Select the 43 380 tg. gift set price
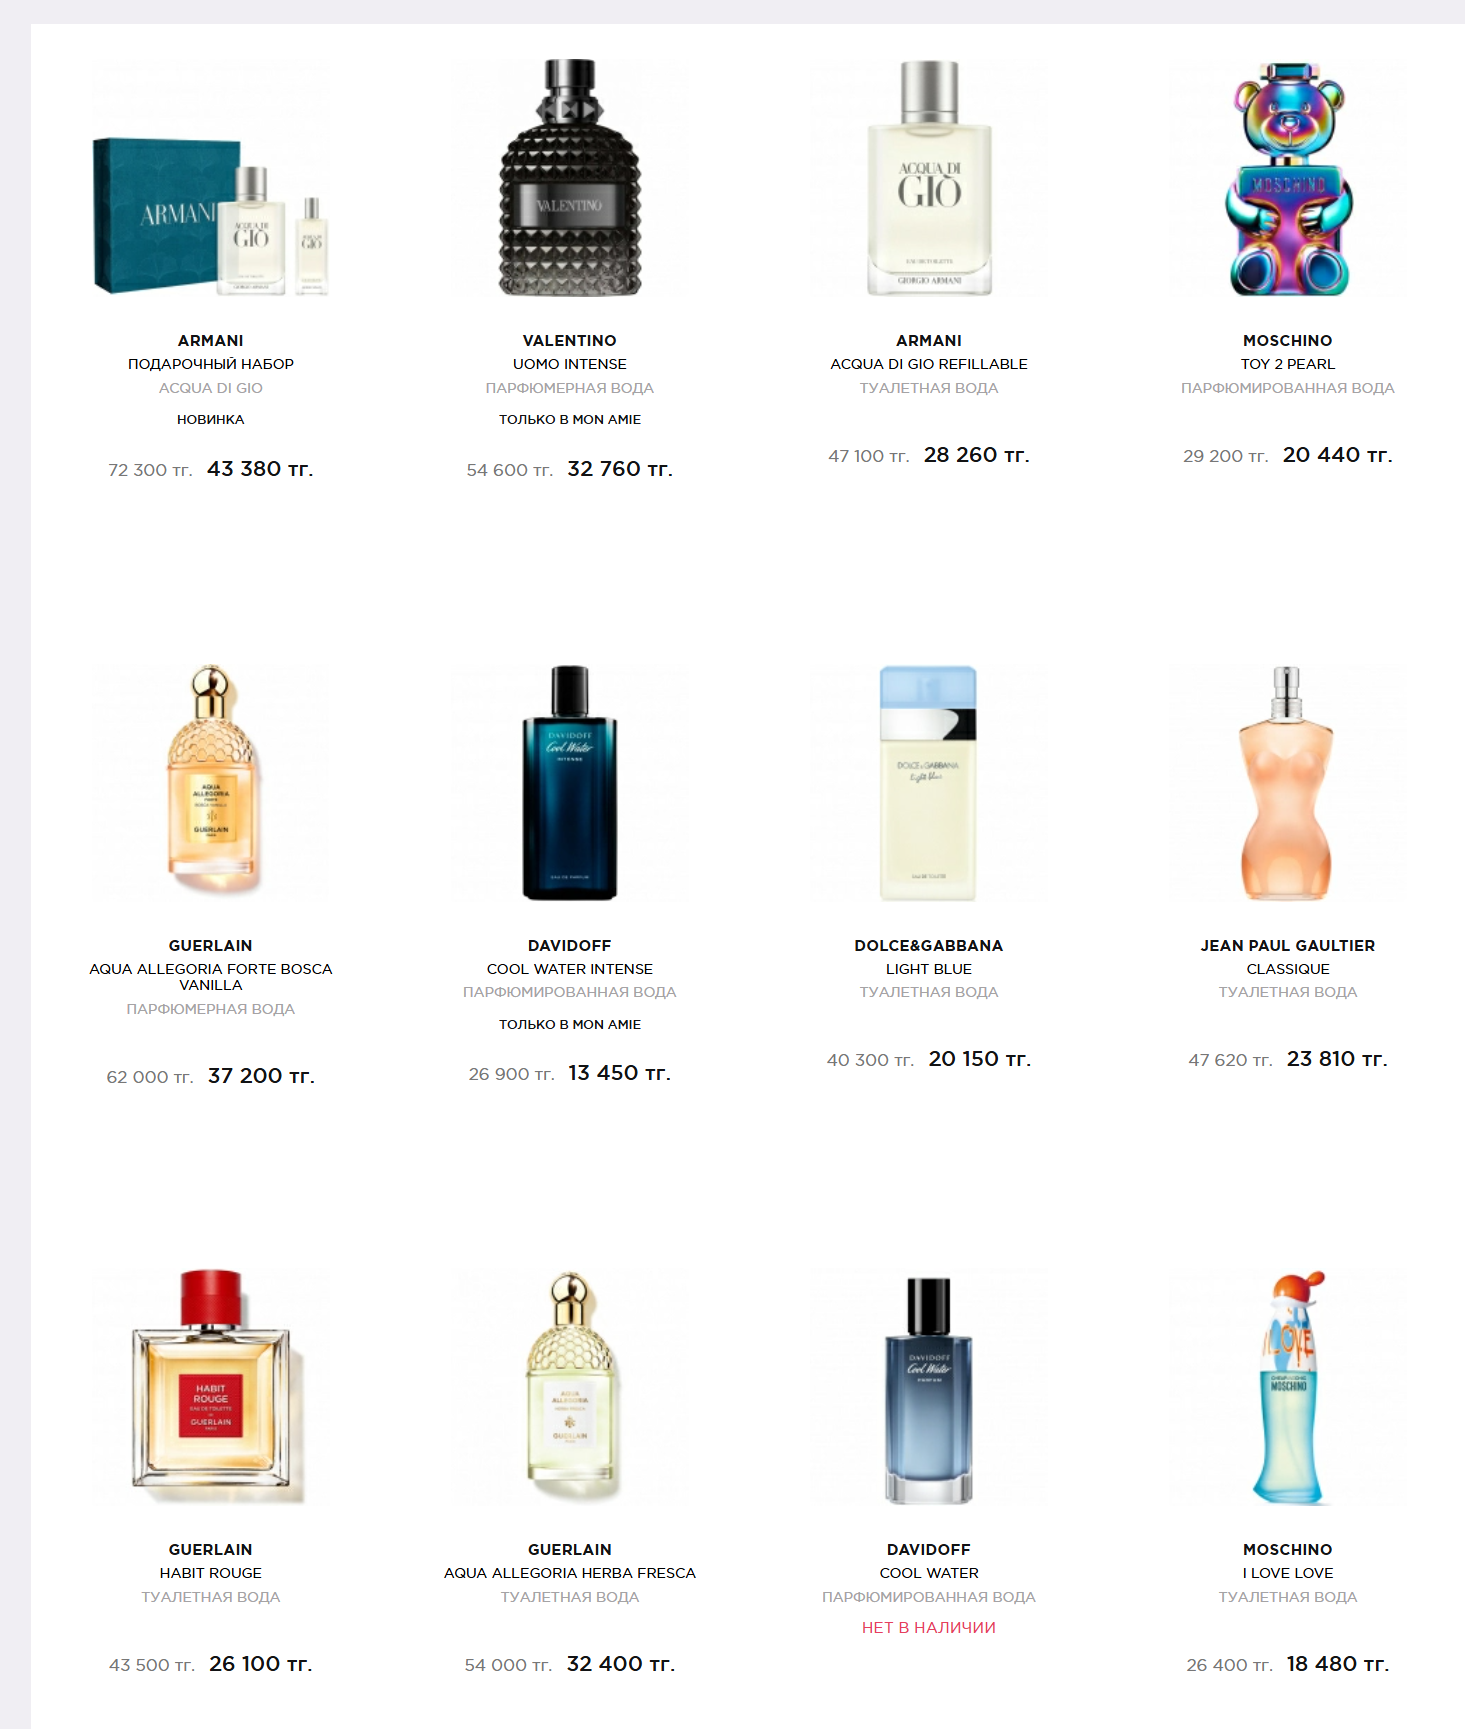The image size is (1465, 1729). (x=260, y=469)
